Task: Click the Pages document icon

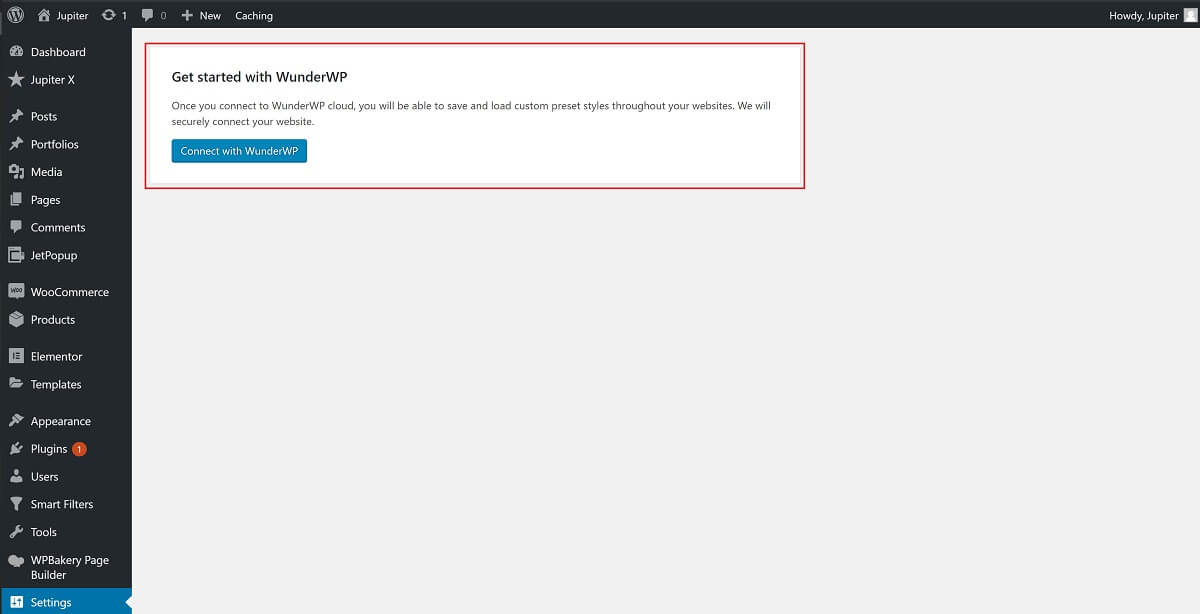Action: [x=16, y=200]
